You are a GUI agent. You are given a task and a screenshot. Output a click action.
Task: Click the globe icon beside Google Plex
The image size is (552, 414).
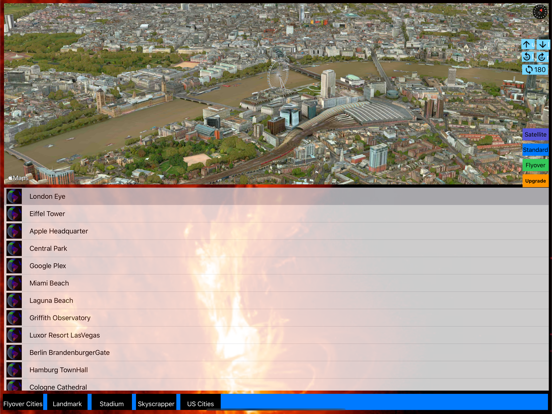pyautogui.click(x=14, y=266)
